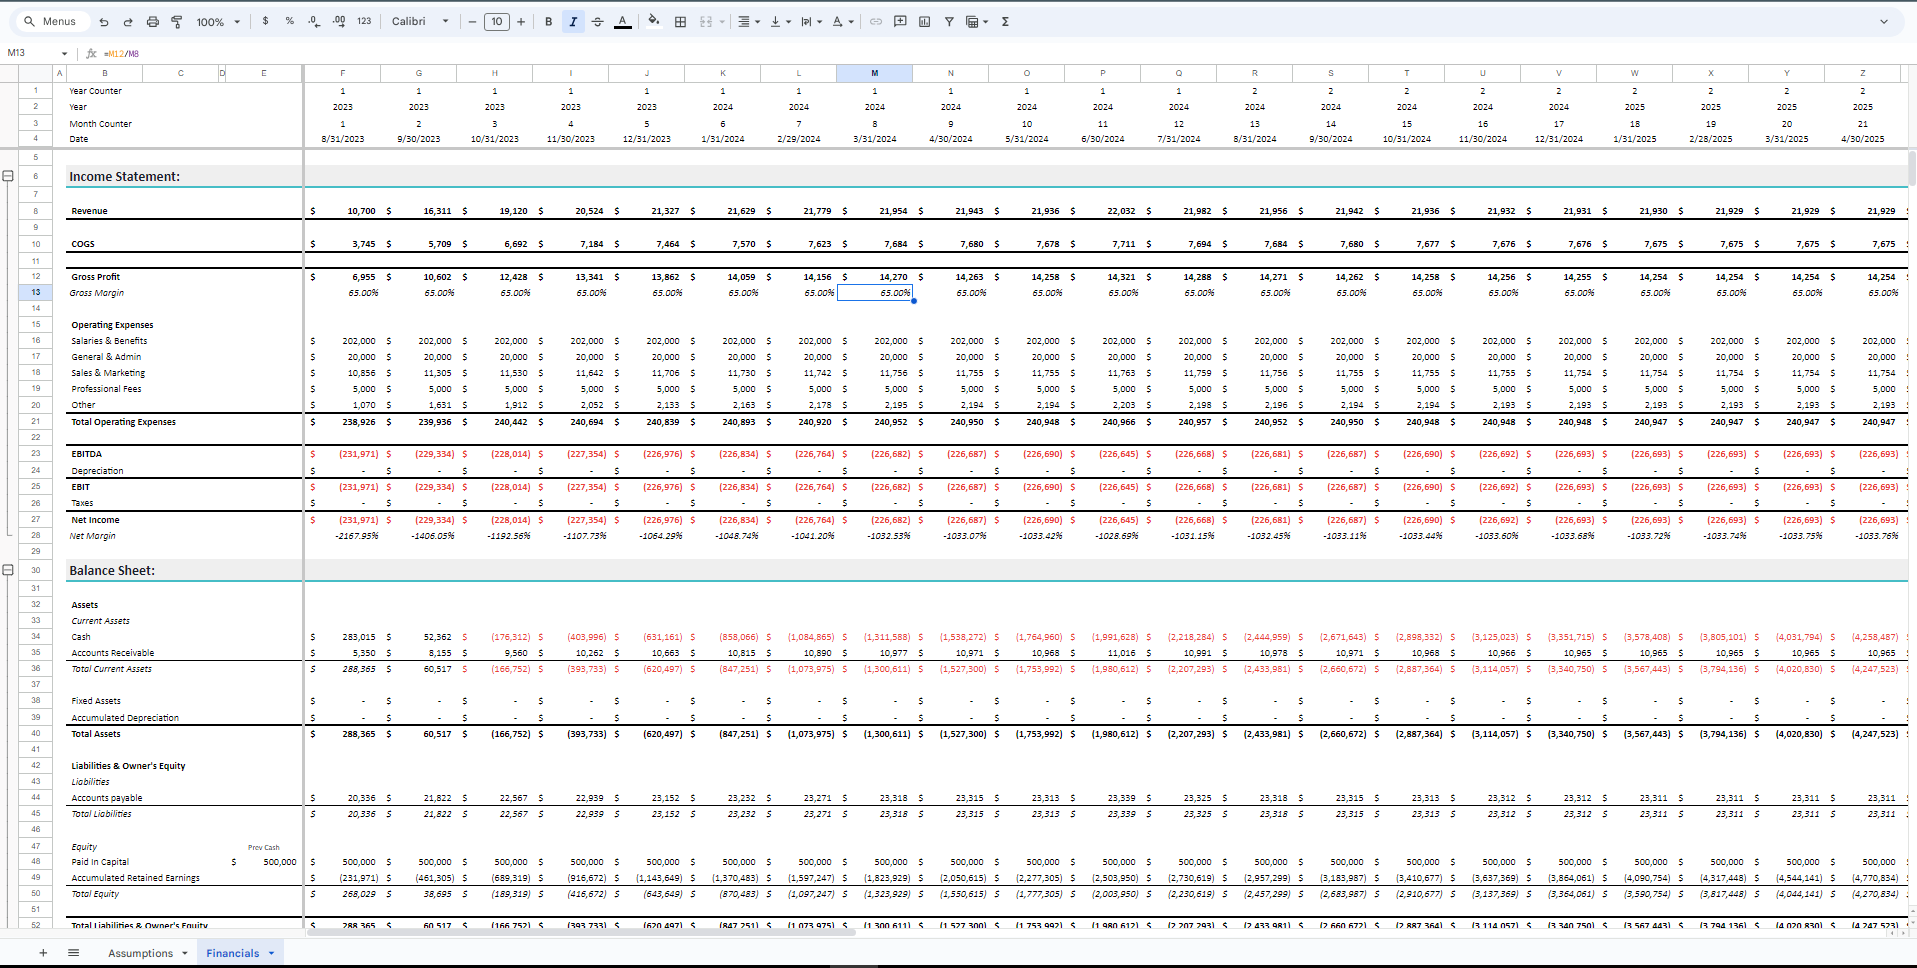Viewport: 1917px width, 968px height.
Task: Click the 'Balance Sheet:' heading cell
Action: click(x=112, y=570)
